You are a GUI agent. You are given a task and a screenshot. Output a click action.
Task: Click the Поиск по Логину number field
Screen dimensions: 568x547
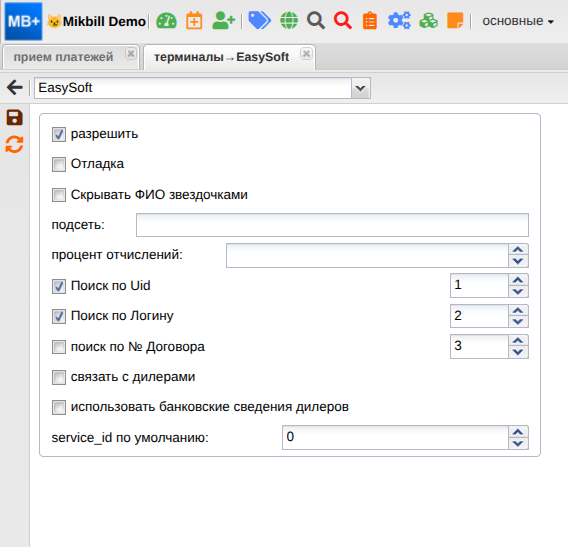coord(479,316)
